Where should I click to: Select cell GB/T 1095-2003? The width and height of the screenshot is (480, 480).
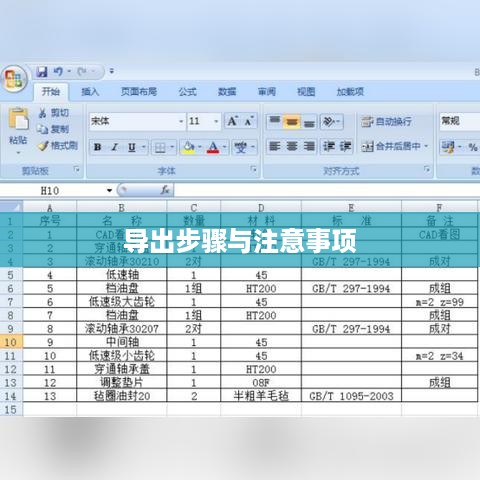click(351, 396)
